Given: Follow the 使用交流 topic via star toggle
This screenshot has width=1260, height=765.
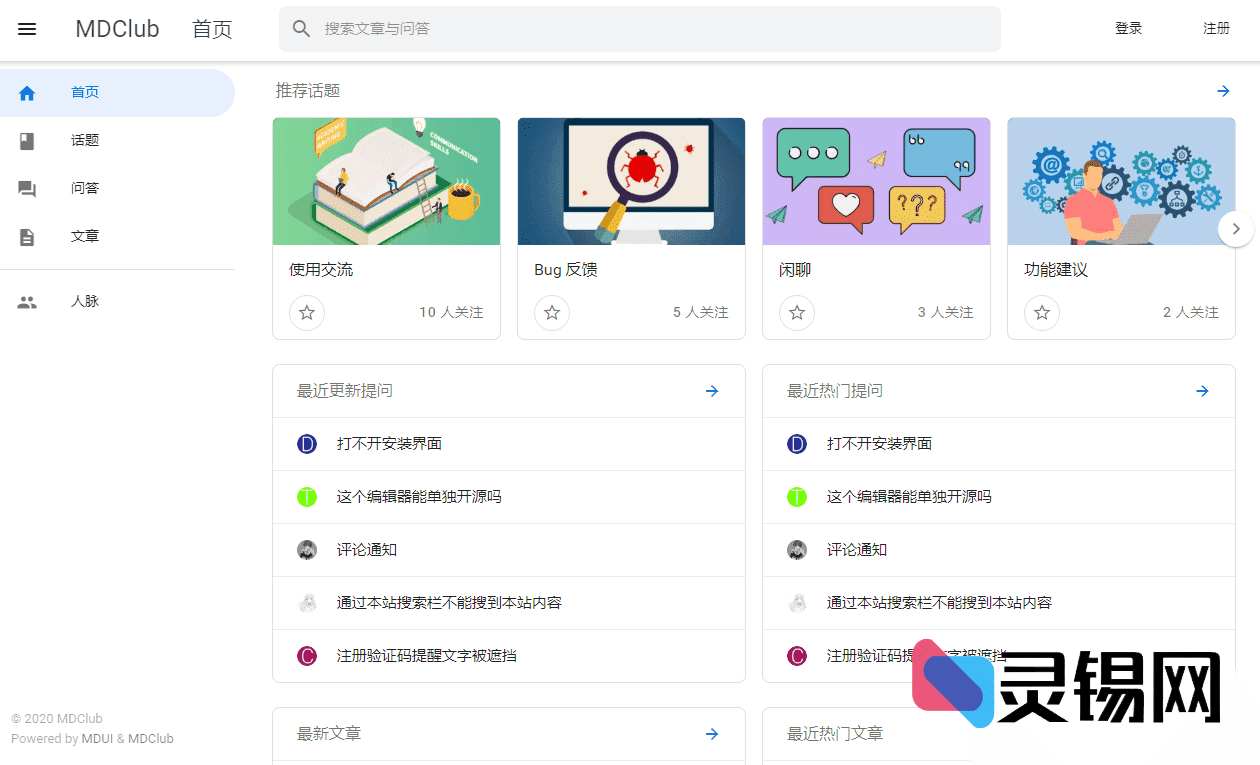Looking at the screenshot, I should [x=307, y=313].
